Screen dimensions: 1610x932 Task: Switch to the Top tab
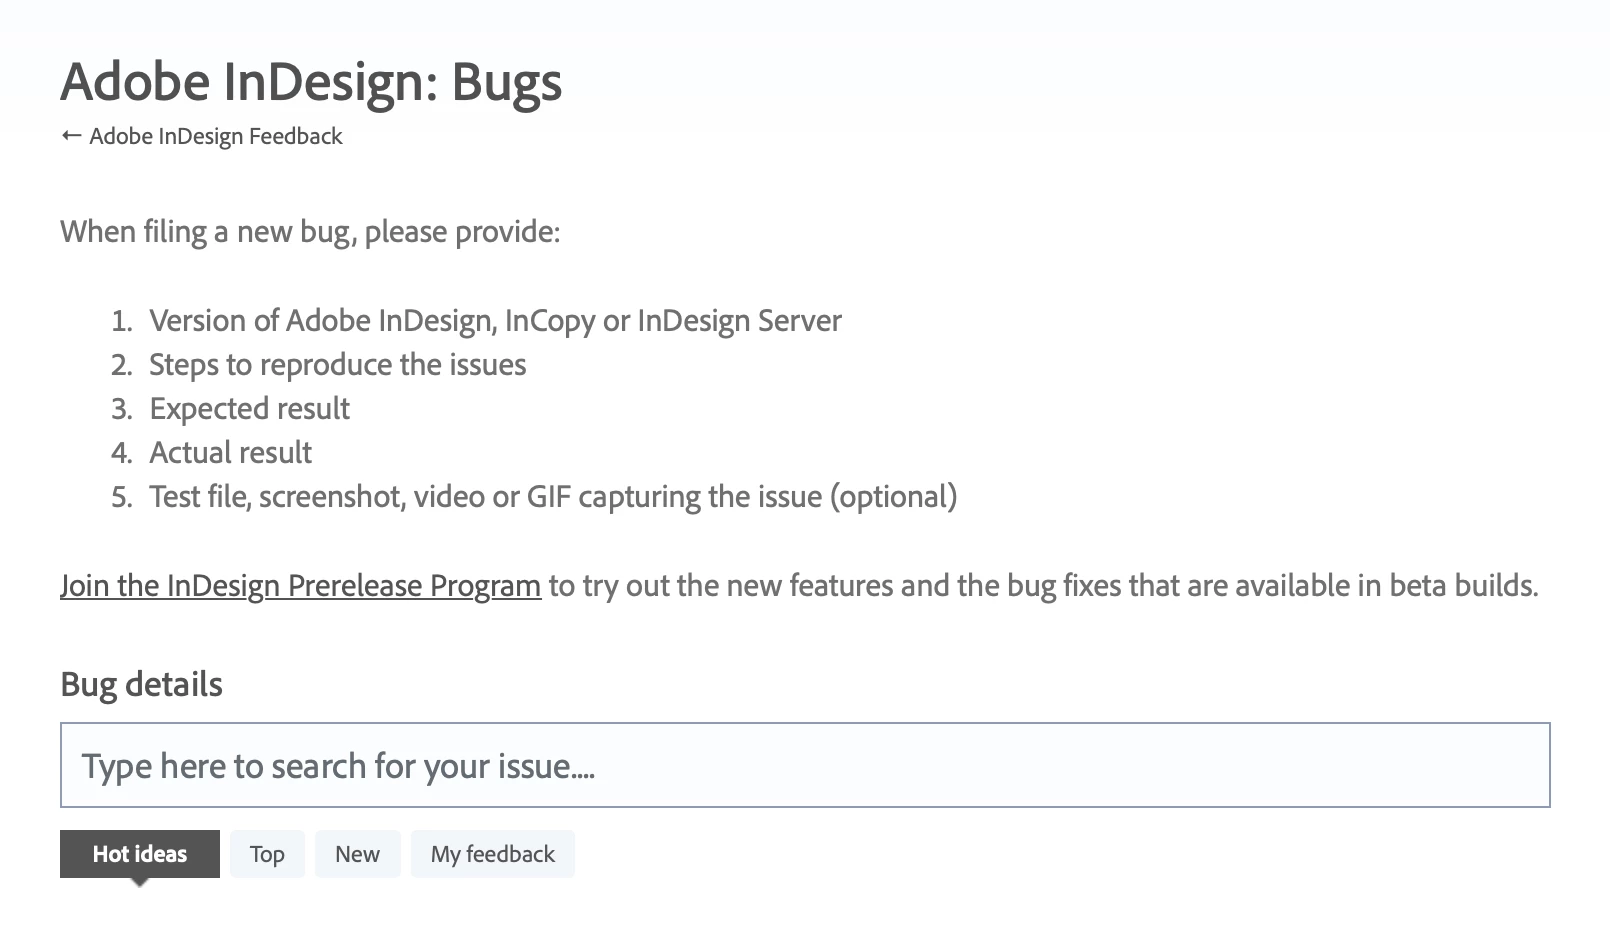[x=267, y=854]
